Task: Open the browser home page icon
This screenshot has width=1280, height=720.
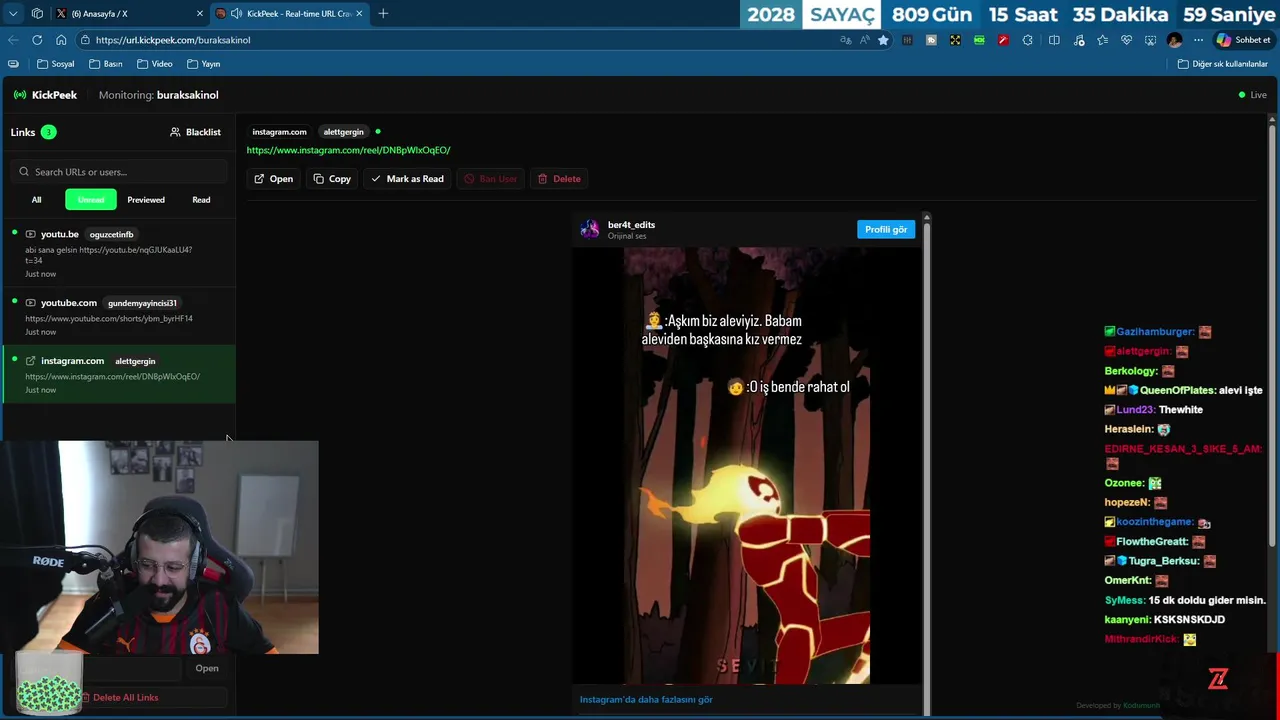Action: [x=61, y=40]
